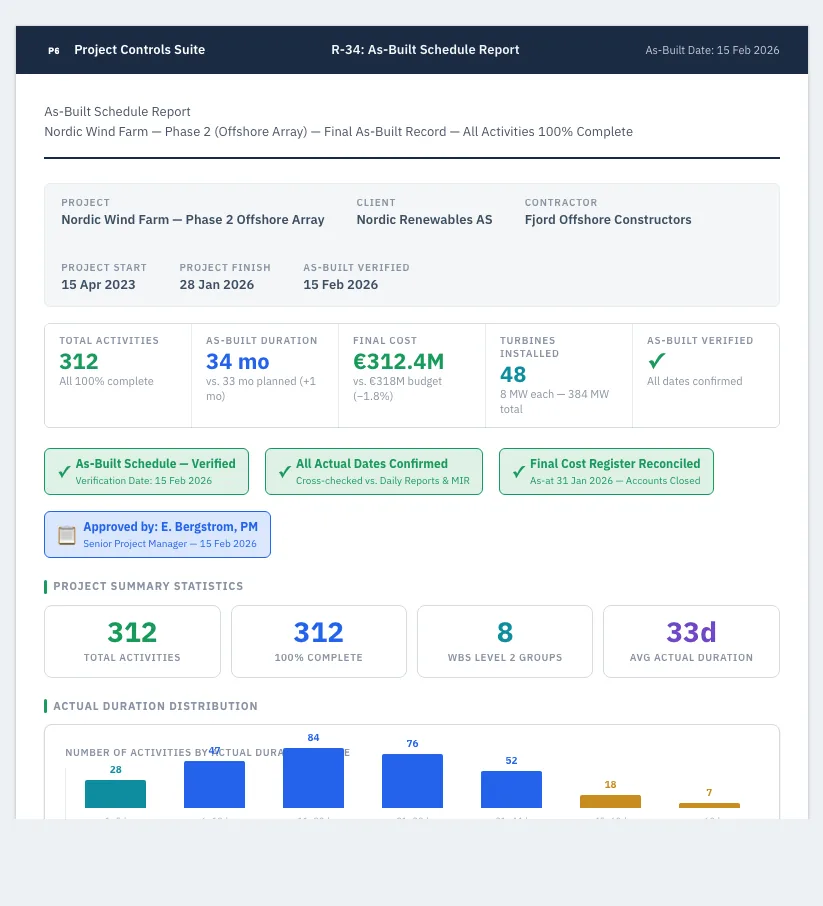Click checkmark icon in All Actual Dates Confirmed badge

point(285,471)
